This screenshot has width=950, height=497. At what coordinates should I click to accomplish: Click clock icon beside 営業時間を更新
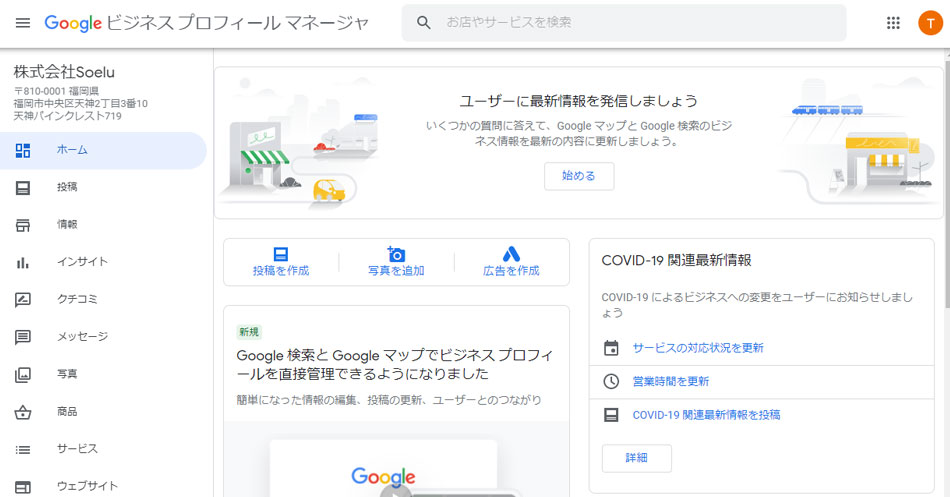click(611, 381)
